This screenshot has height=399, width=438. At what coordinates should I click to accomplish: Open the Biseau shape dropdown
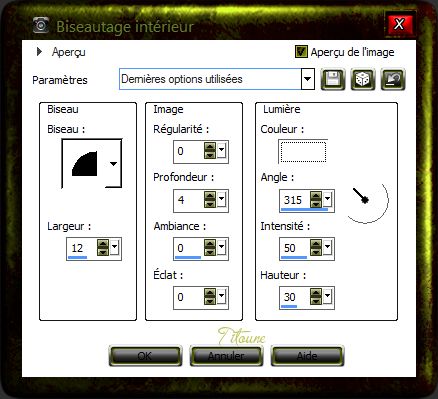pos(113,164)
